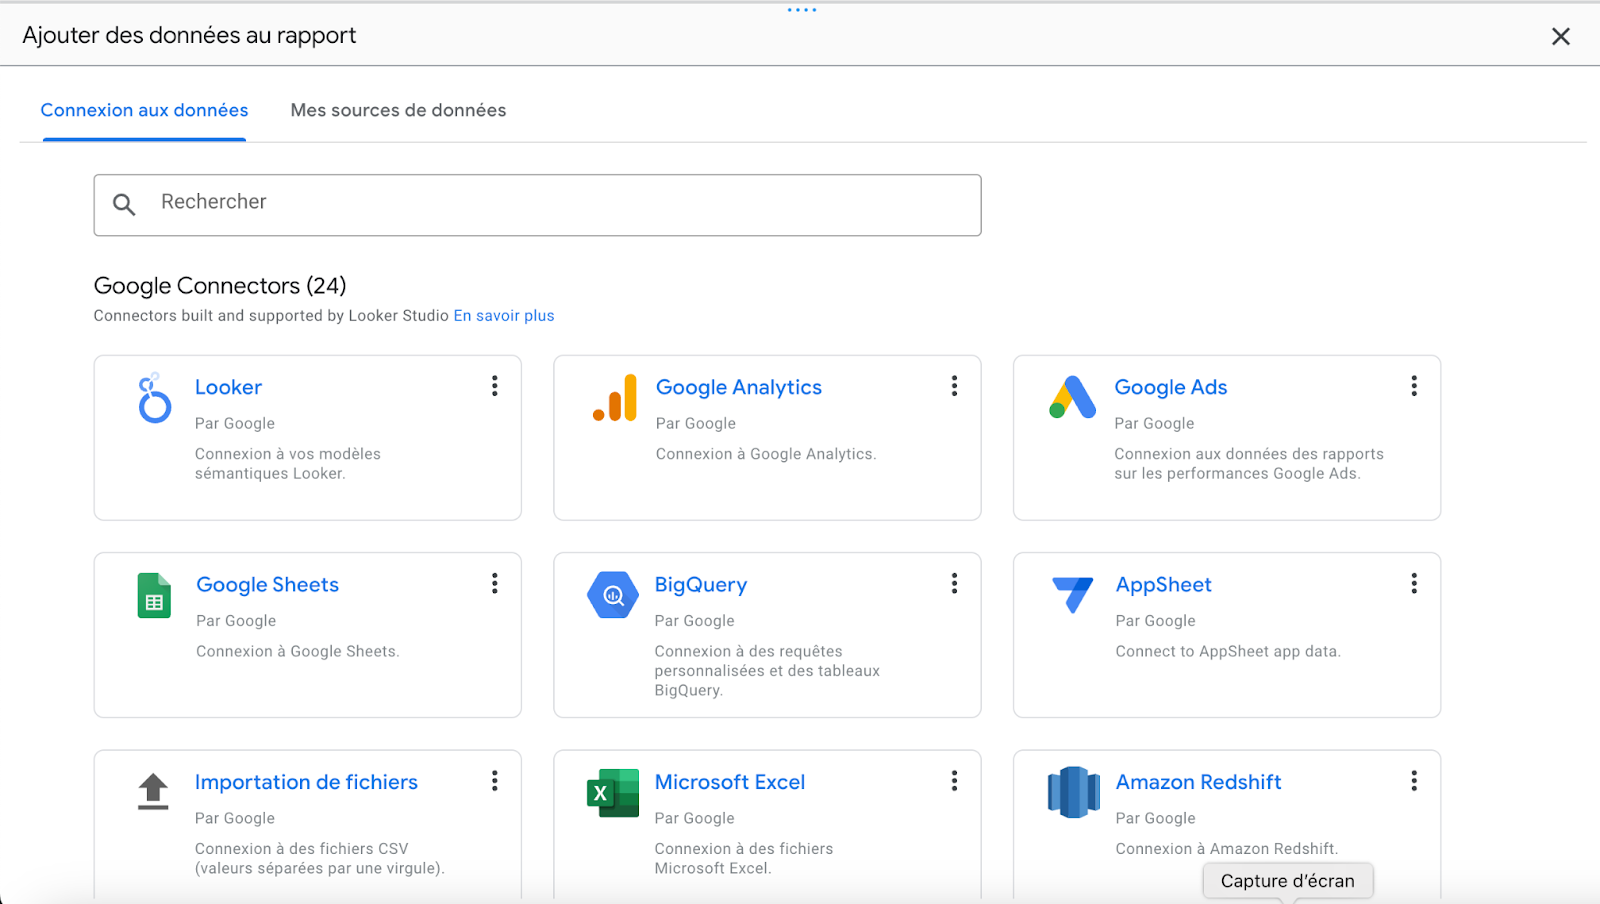Select the Connexion aux données tab
This screenshot has height=904, width=1600.
(144, 110)
